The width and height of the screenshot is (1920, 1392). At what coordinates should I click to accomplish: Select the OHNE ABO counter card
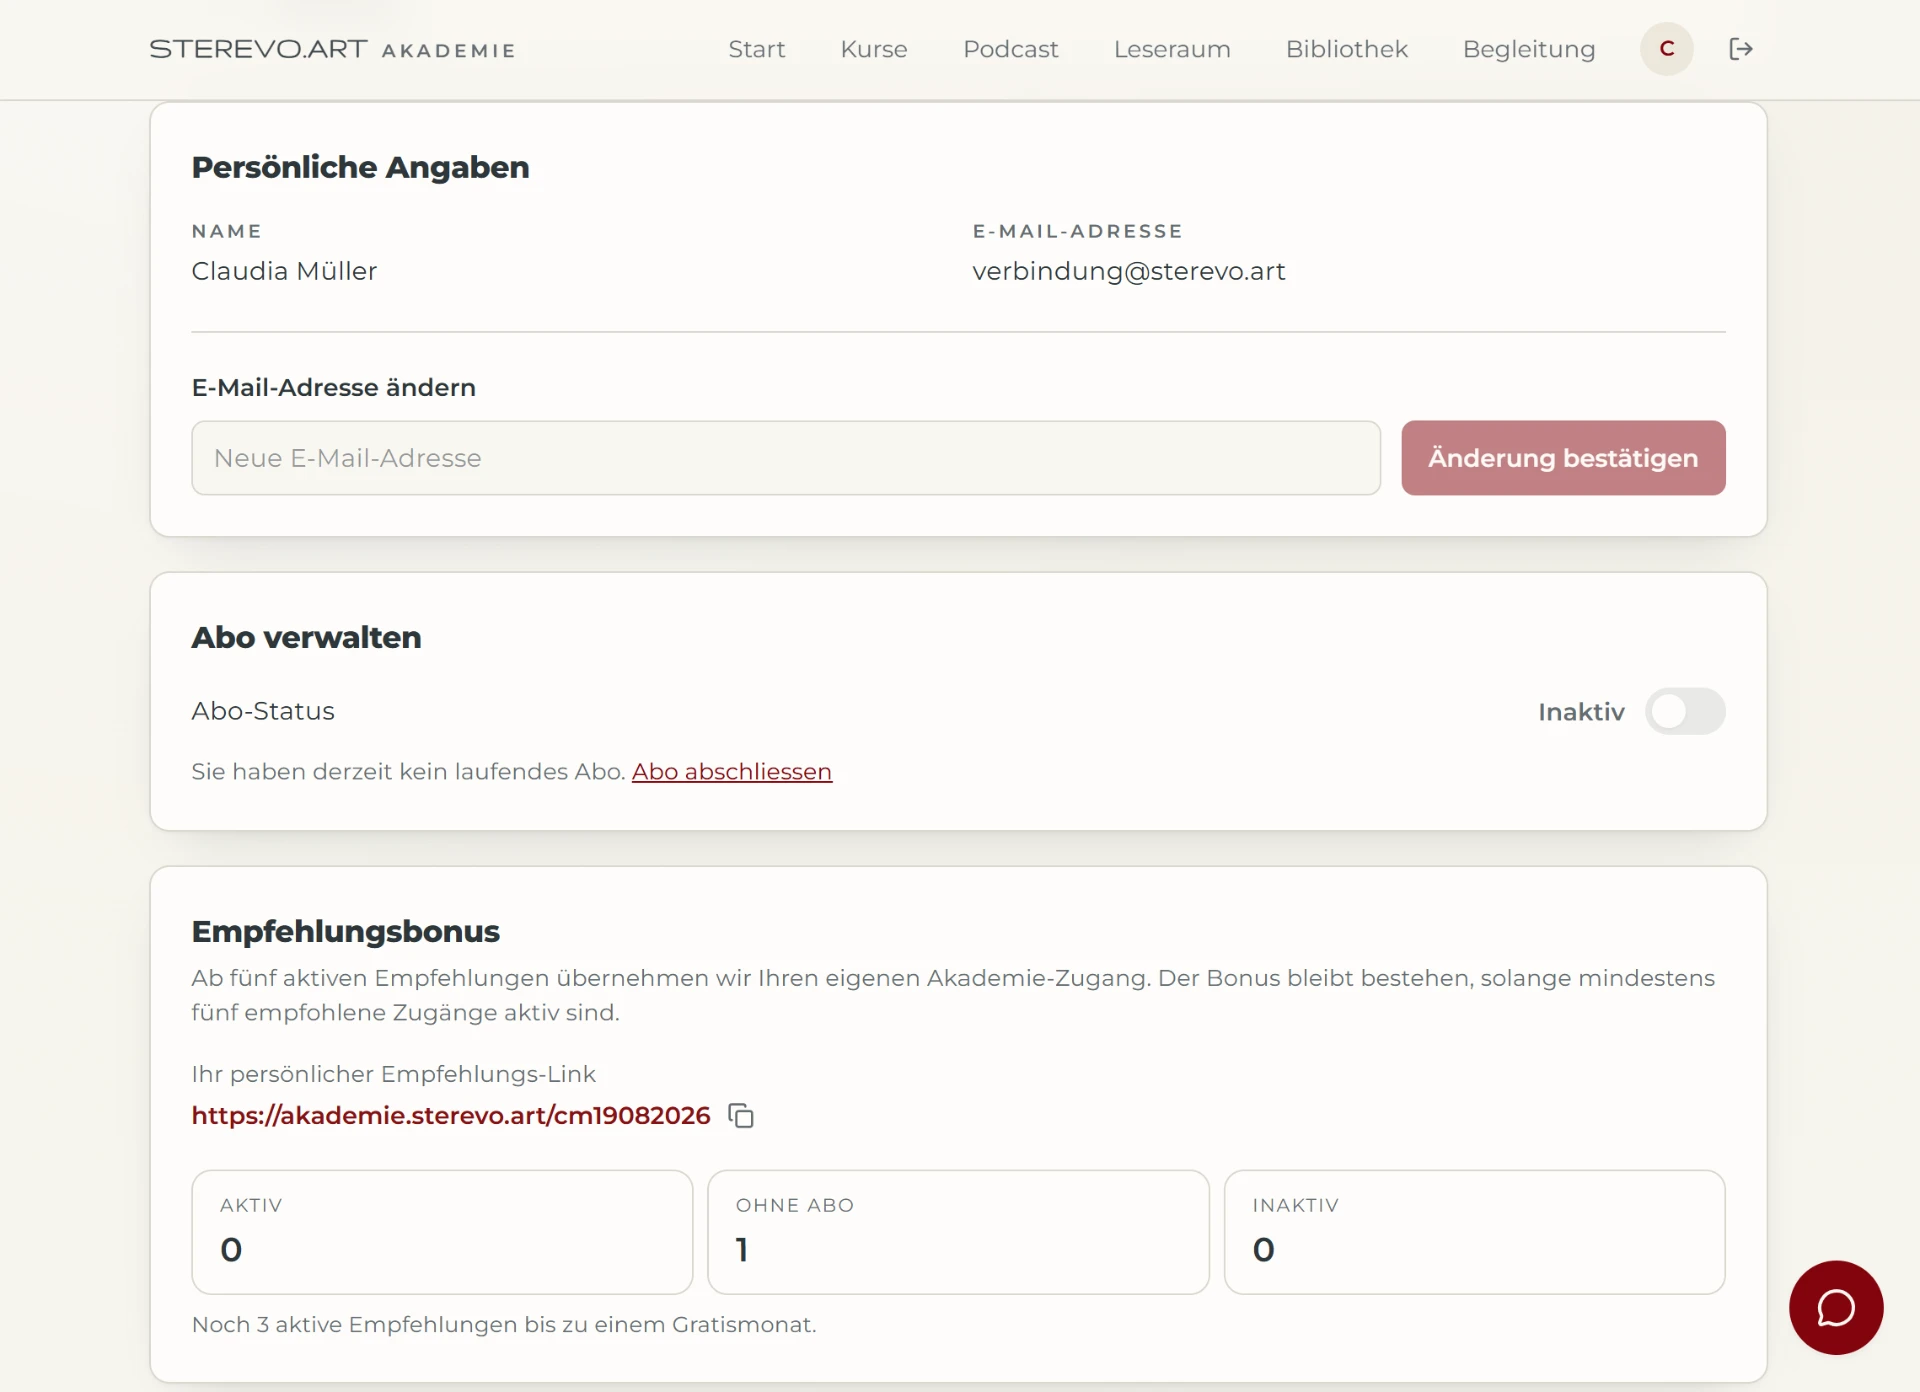point(958,1232)
